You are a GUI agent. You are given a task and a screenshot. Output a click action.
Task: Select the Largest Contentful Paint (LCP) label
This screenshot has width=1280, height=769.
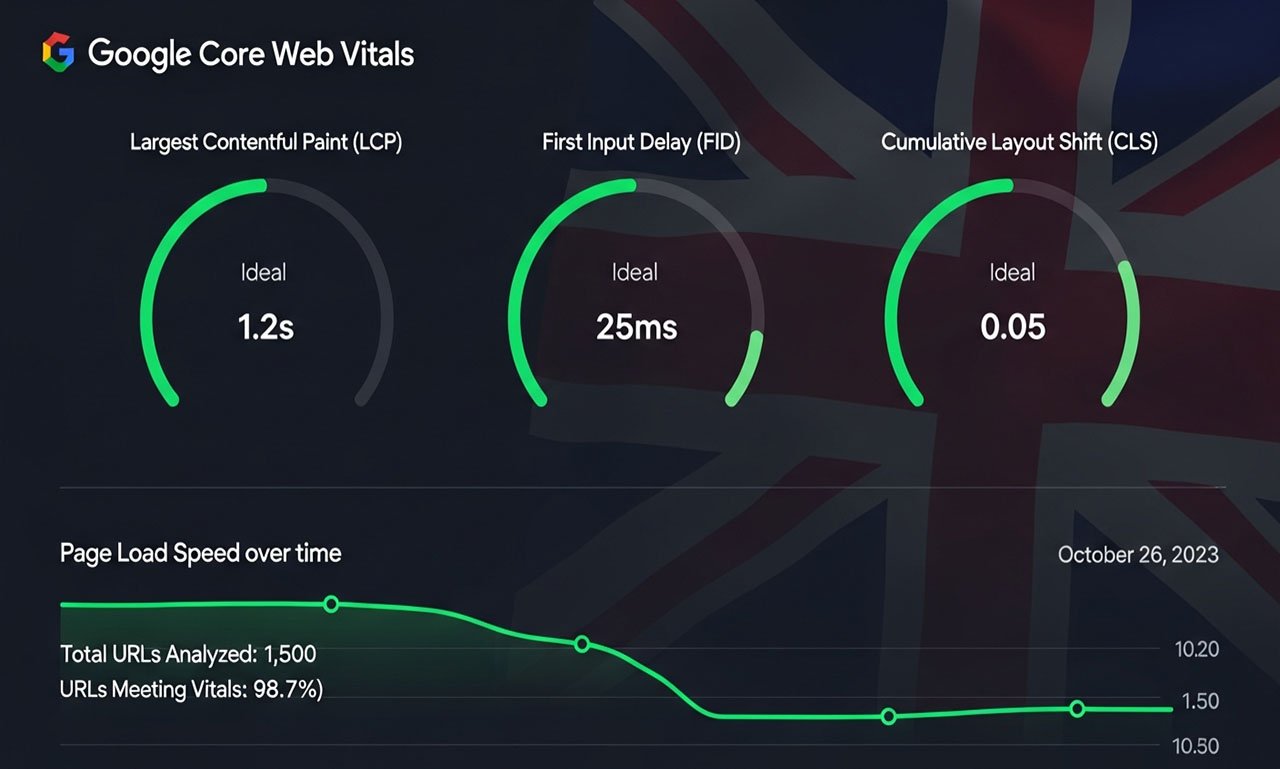(266, 142)
